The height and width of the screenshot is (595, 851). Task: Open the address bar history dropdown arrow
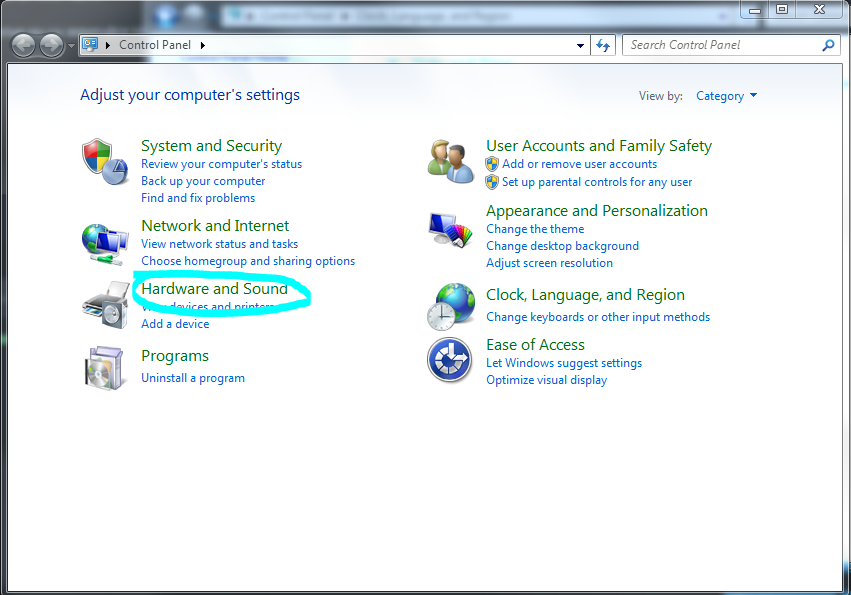(x=580, y=46)
